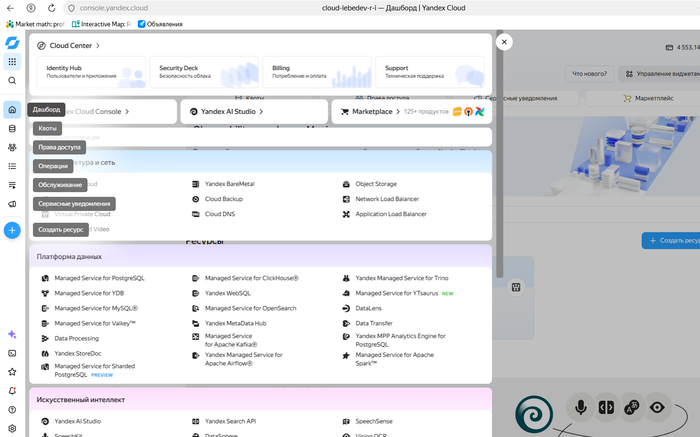Open the Billing card

317,72
